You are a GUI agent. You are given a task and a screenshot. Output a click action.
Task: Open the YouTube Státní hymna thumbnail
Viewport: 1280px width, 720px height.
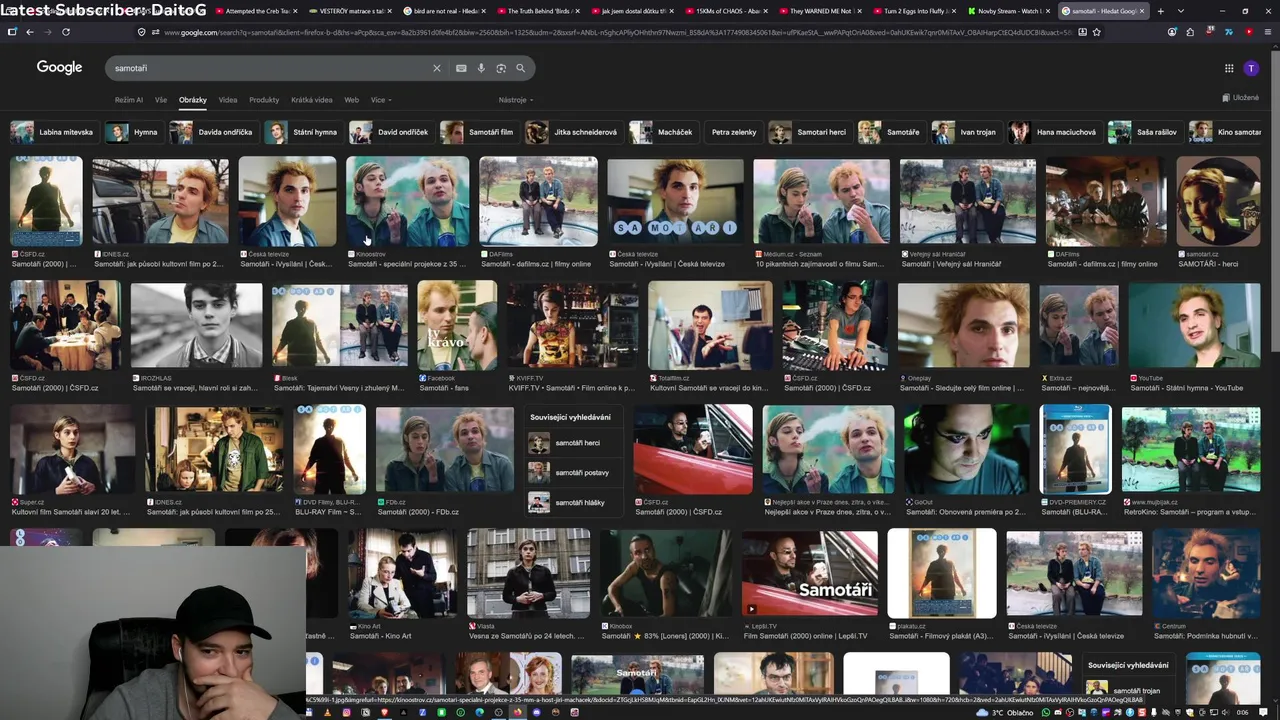(x=1194, y=326)
